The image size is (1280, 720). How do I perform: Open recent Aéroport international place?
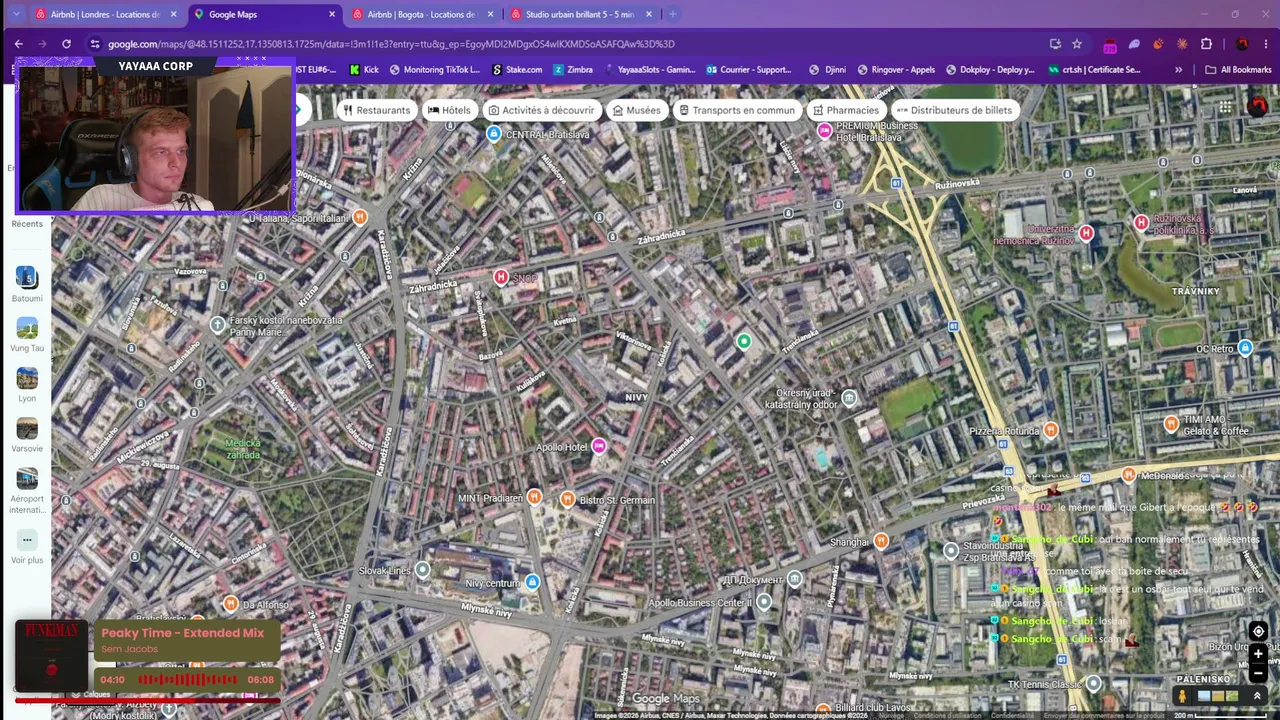[x=27, y=490]
